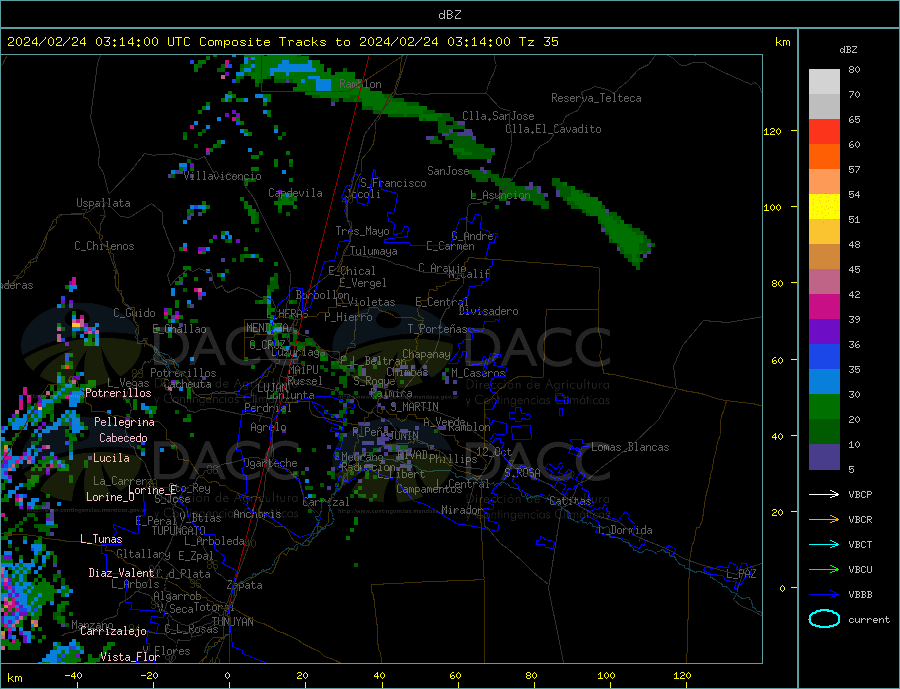The height and width of the screenshot is (689, 900).
Task: Click the VBCT legend label
Action: coord(860,544)
